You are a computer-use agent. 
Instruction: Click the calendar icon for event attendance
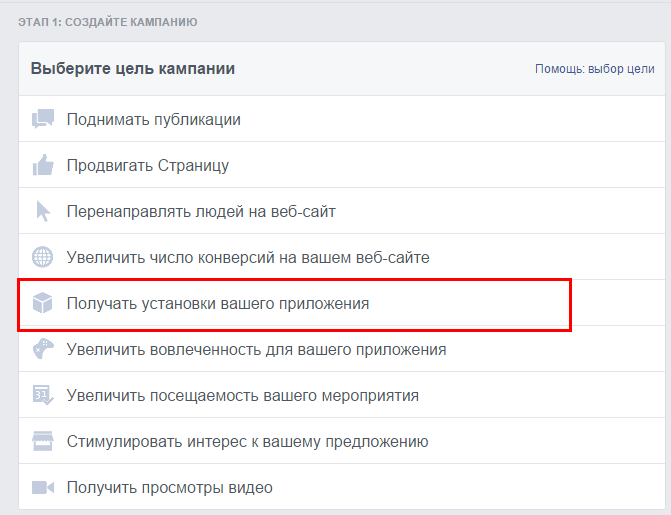[x=43, y=395]
